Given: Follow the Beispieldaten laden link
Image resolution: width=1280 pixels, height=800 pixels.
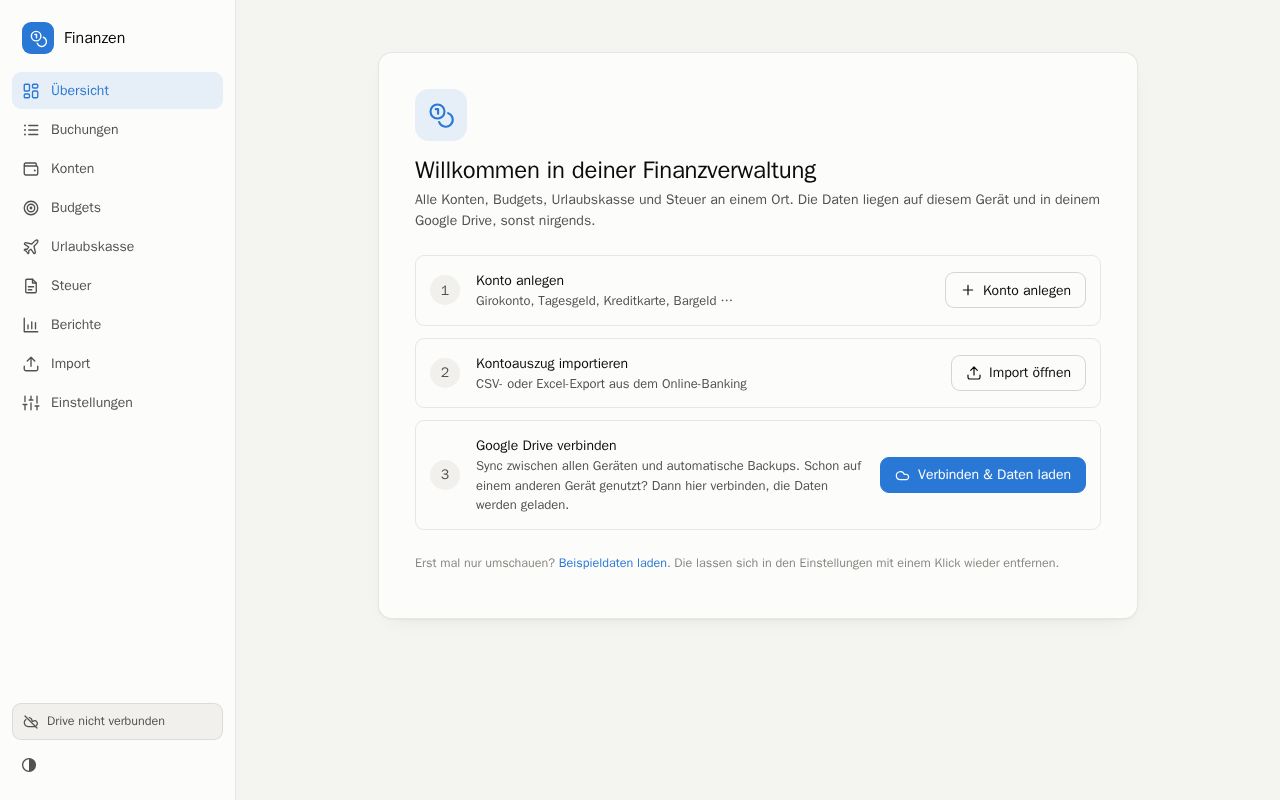Looking at the screenshot, I should [x=612, y=563].
